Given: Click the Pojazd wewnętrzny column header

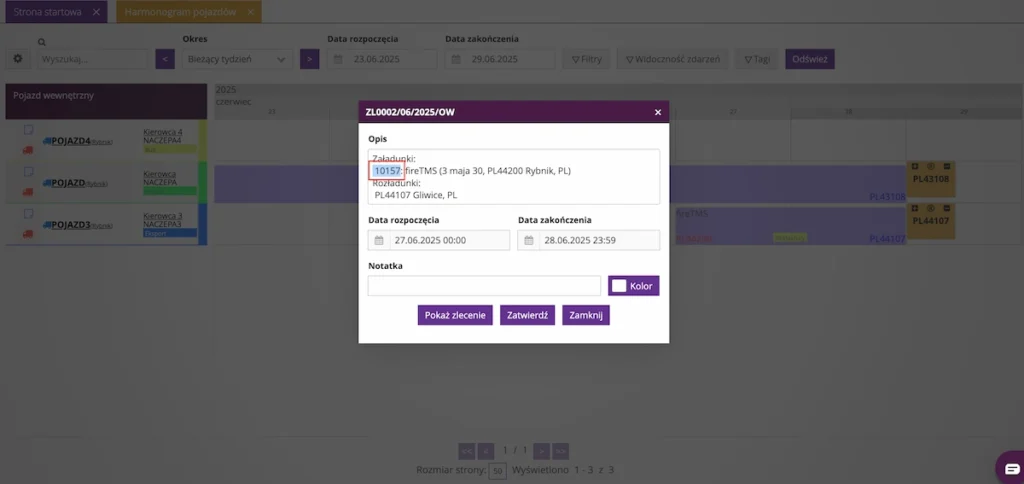Looking at the screenshot, I should pos(106,101).
